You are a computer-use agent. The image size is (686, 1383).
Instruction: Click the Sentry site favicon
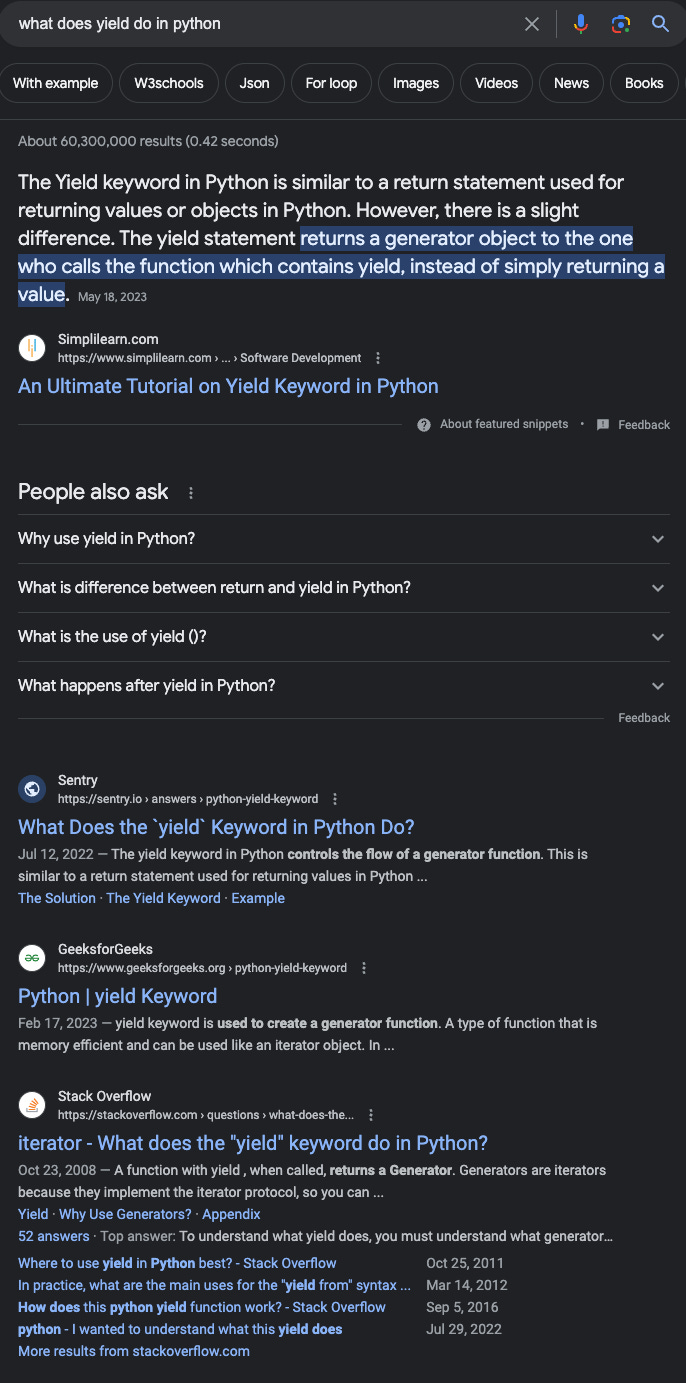click(31, 788)
